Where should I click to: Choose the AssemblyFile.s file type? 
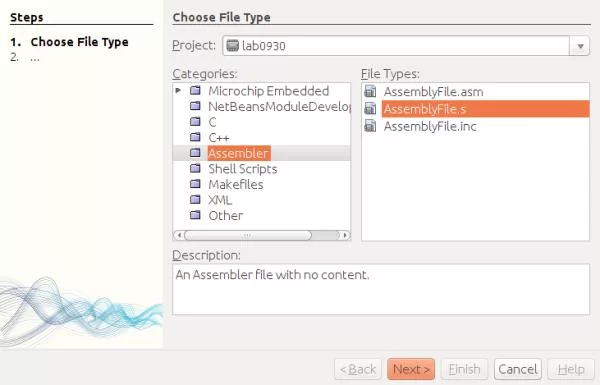(x=485, y=109)
